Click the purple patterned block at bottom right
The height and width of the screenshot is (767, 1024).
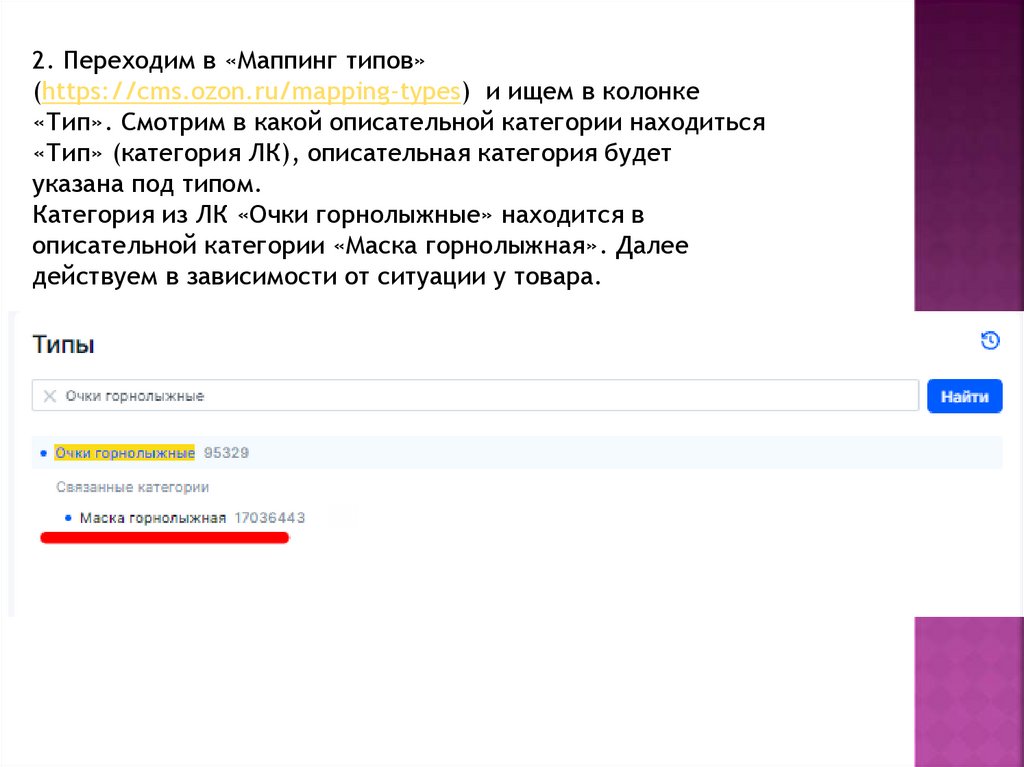[x=968, y=690]
